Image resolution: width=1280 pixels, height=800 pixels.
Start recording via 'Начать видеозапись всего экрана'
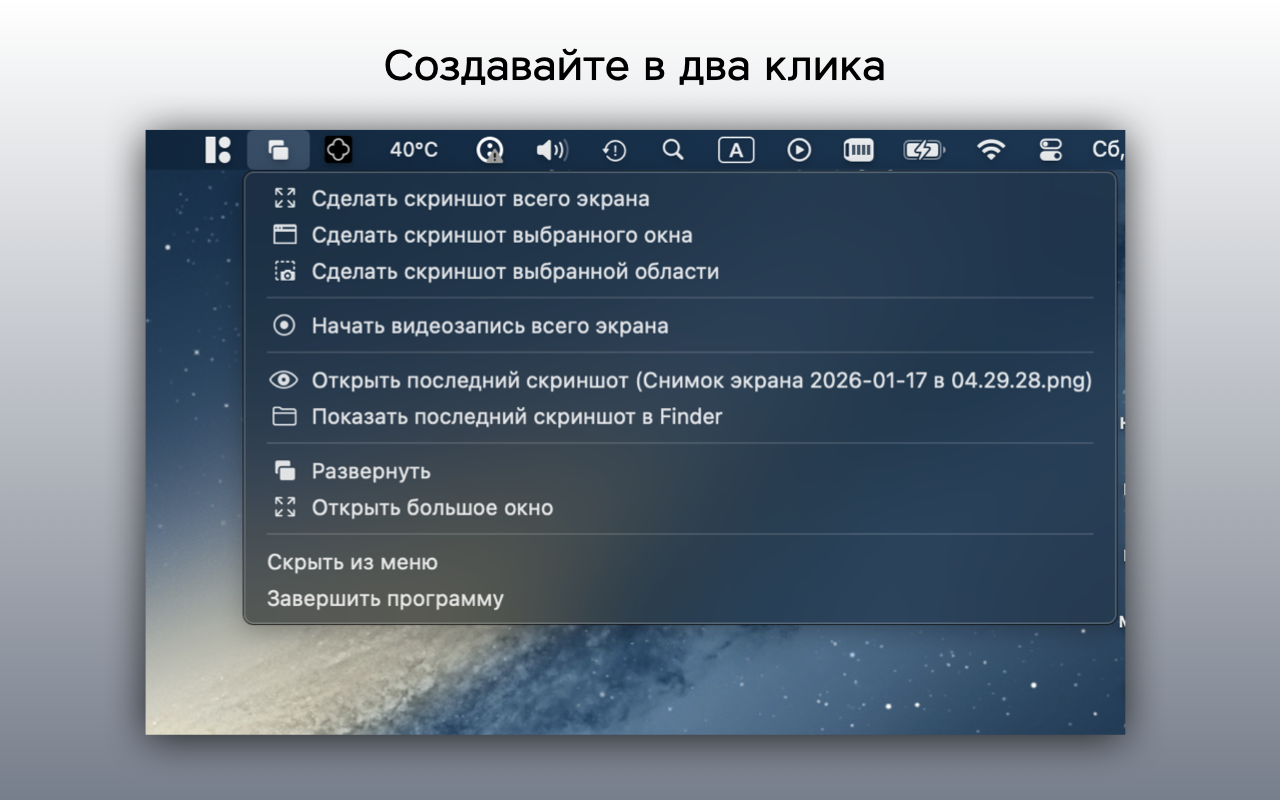coord(489,326)
